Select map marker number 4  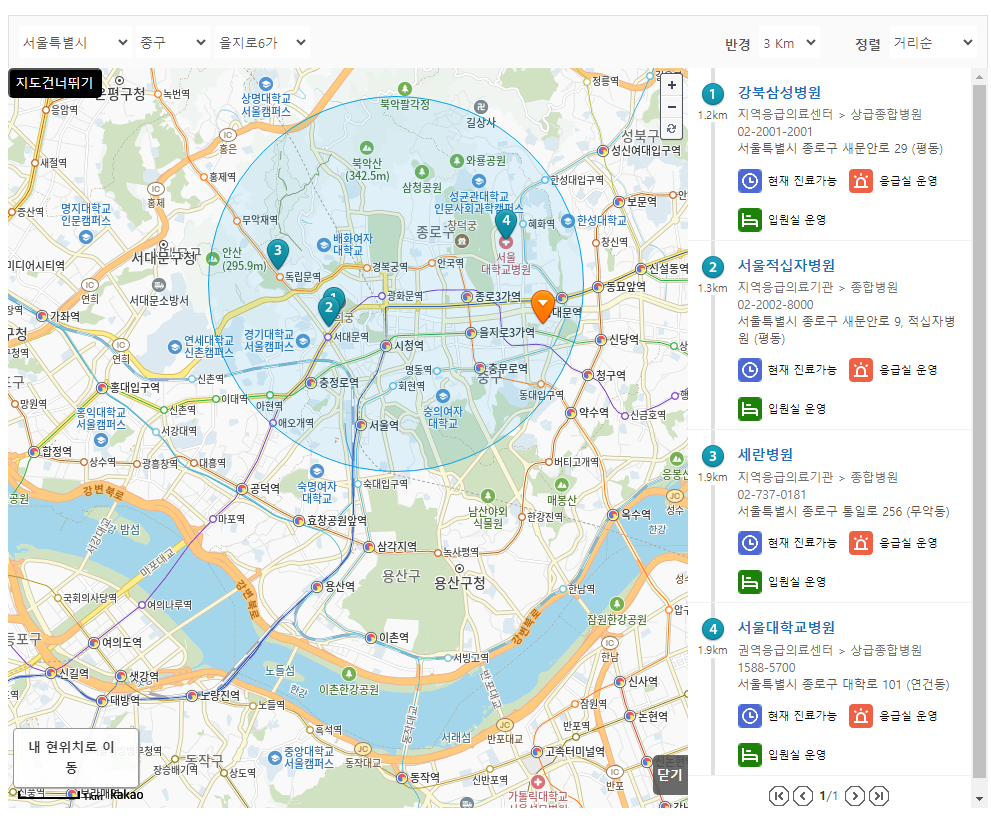(506, 224)
